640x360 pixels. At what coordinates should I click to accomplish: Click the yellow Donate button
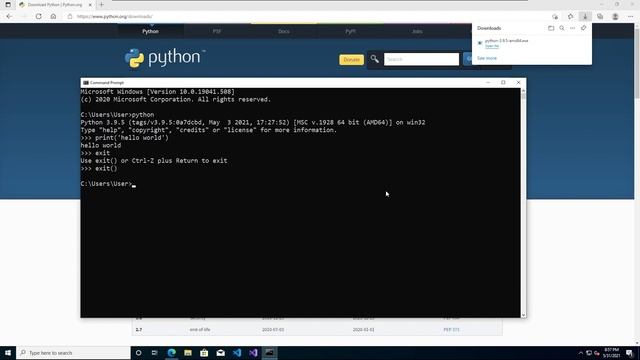pyautogui.click(x=351, y=60)
